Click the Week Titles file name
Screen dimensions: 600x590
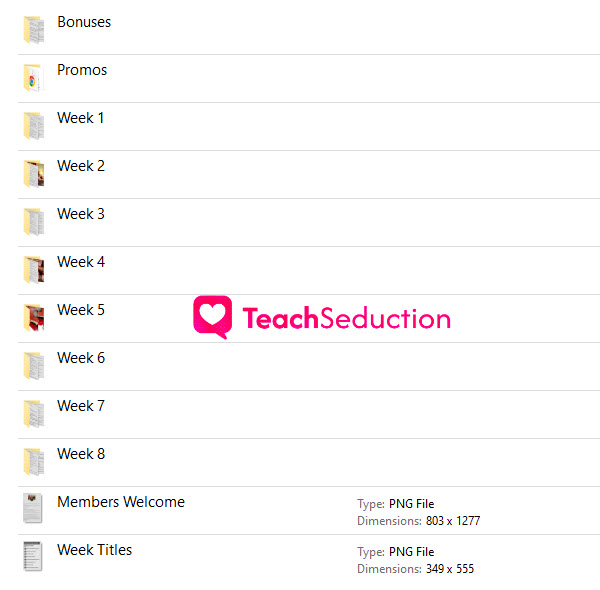[95, 550]
